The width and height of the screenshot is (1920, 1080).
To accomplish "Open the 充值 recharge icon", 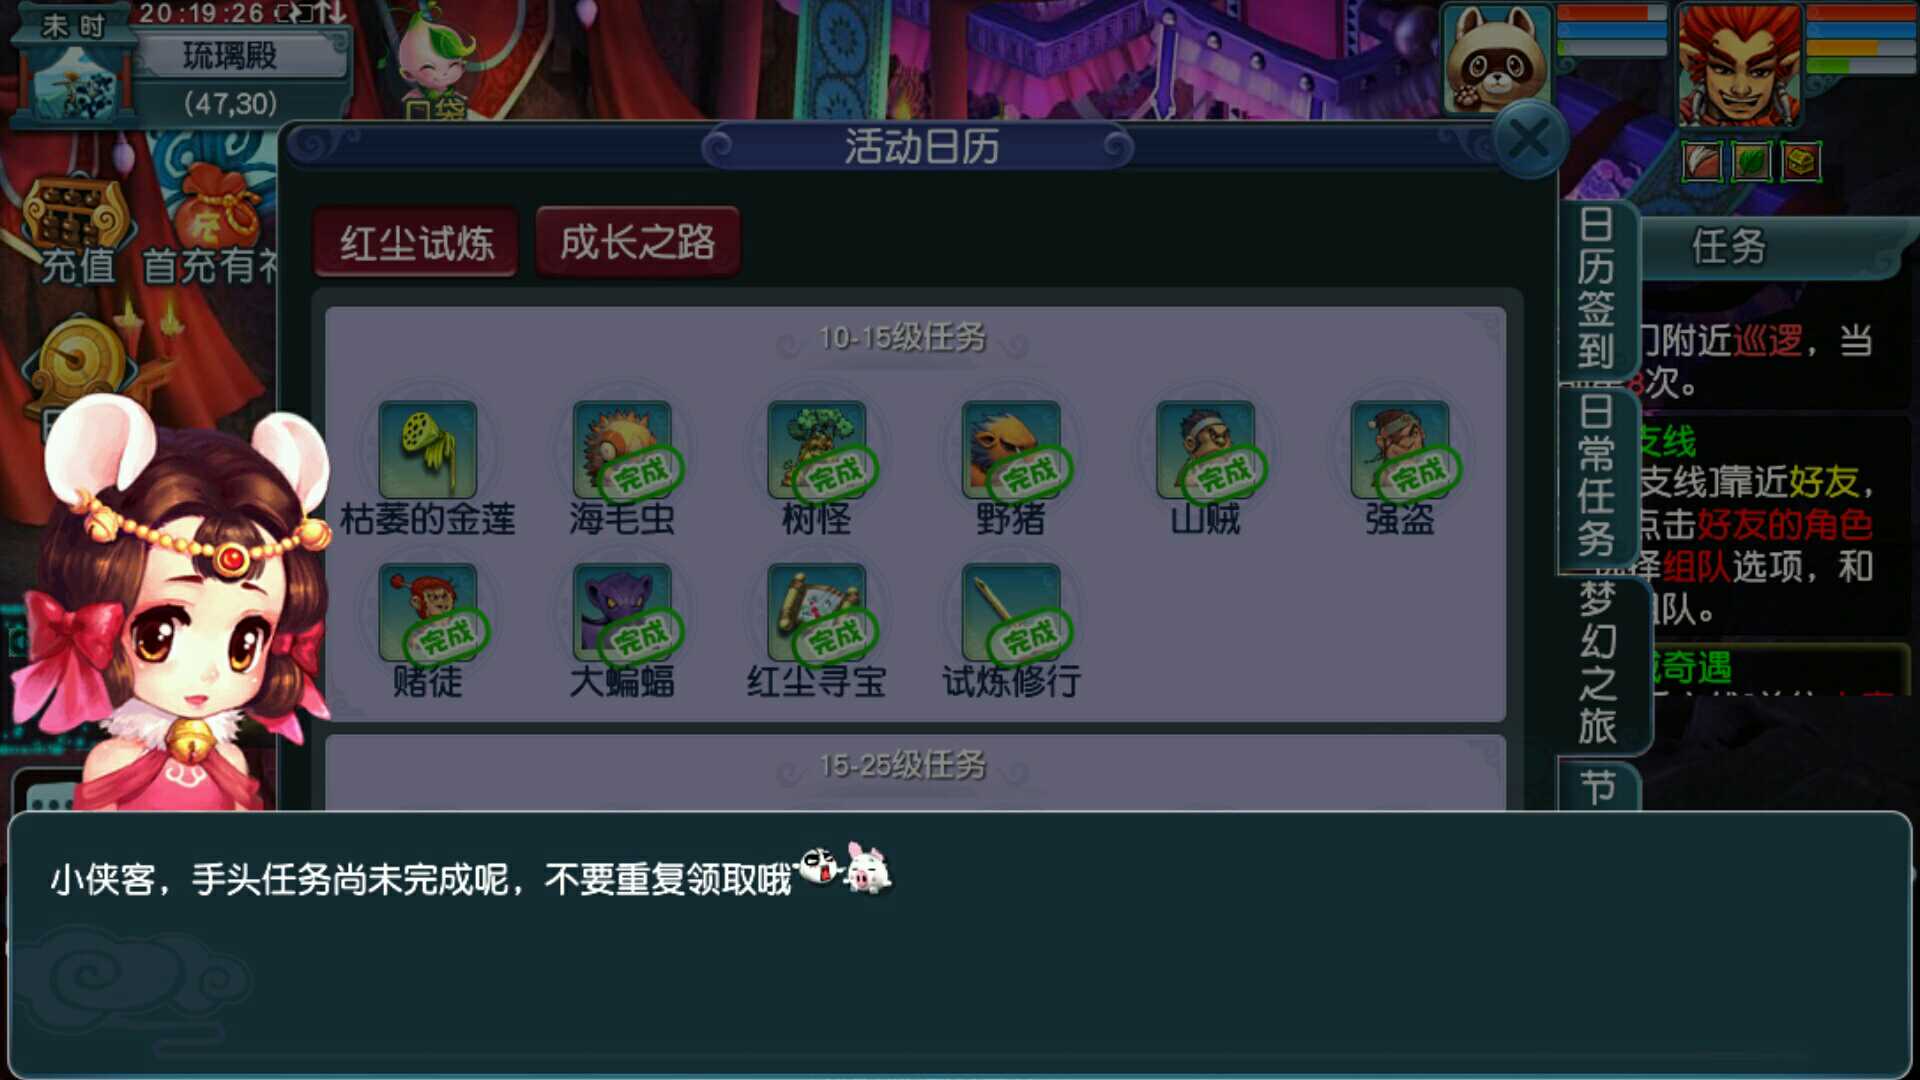I will (x=78, y=232).
